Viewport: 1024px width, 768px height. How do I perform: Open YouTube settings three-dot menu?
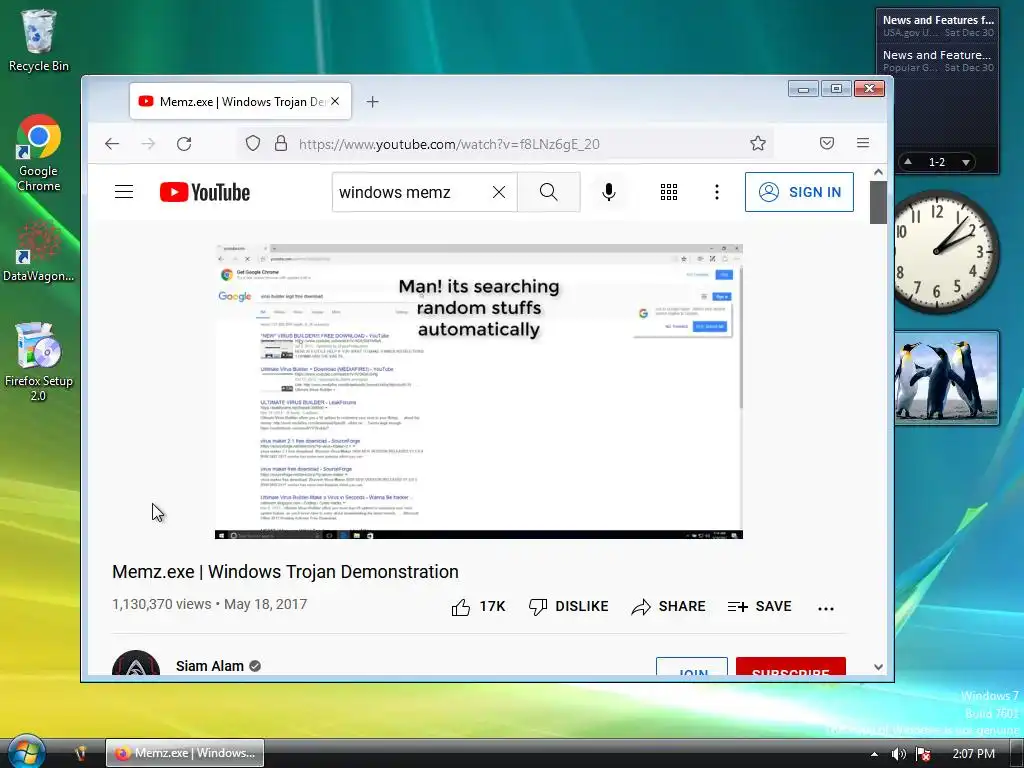[717, 192]
